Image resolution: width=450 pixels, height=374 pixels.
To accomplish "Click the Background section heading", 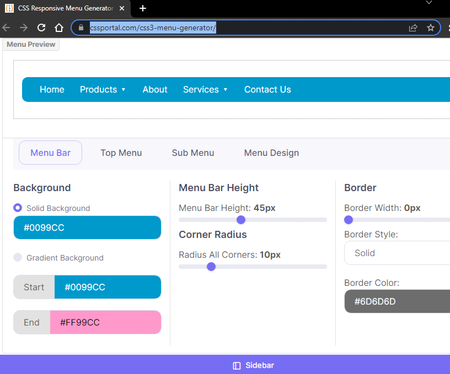I will click(x=42, y=188).
